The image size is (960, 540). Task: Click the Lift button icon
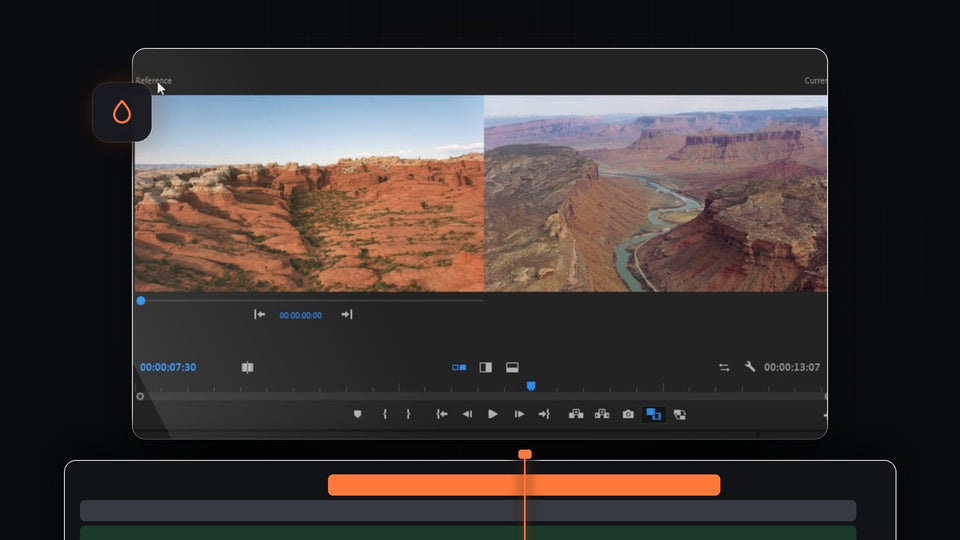[x=576, y=414]
